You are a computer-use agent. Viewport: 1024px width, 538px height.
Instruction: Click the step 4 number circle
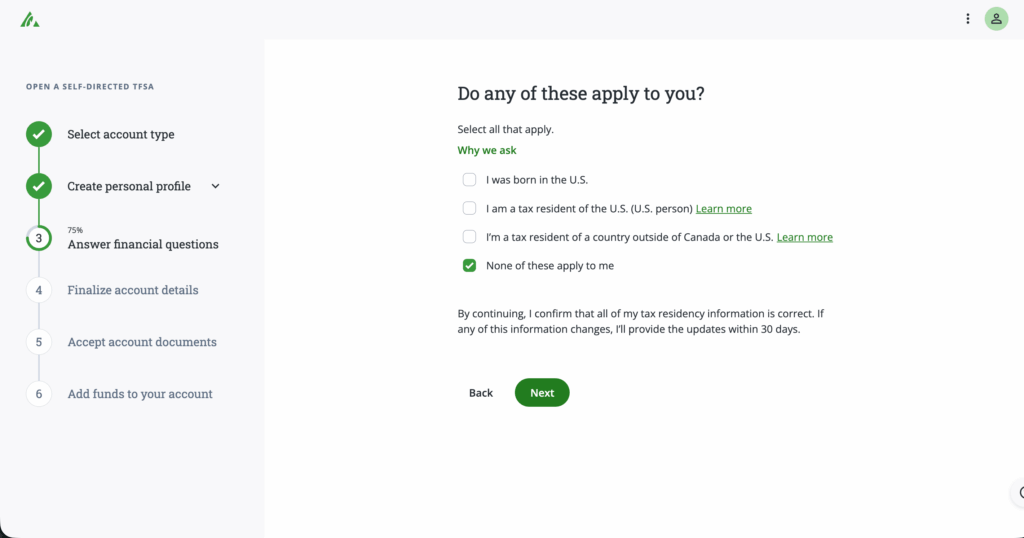[x=39, y=290]
